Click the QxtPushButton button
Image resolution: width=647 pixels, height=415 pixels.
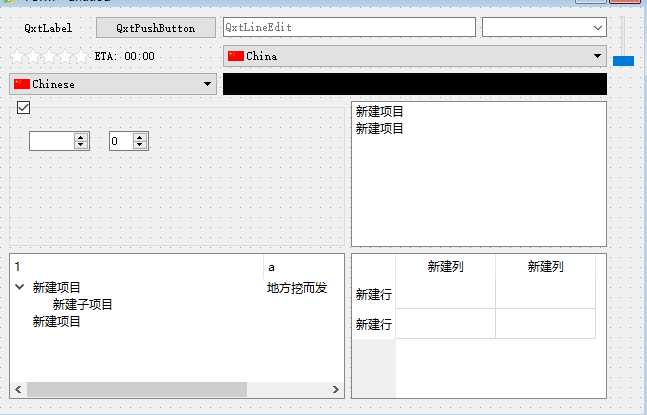(x=156, y=28)
